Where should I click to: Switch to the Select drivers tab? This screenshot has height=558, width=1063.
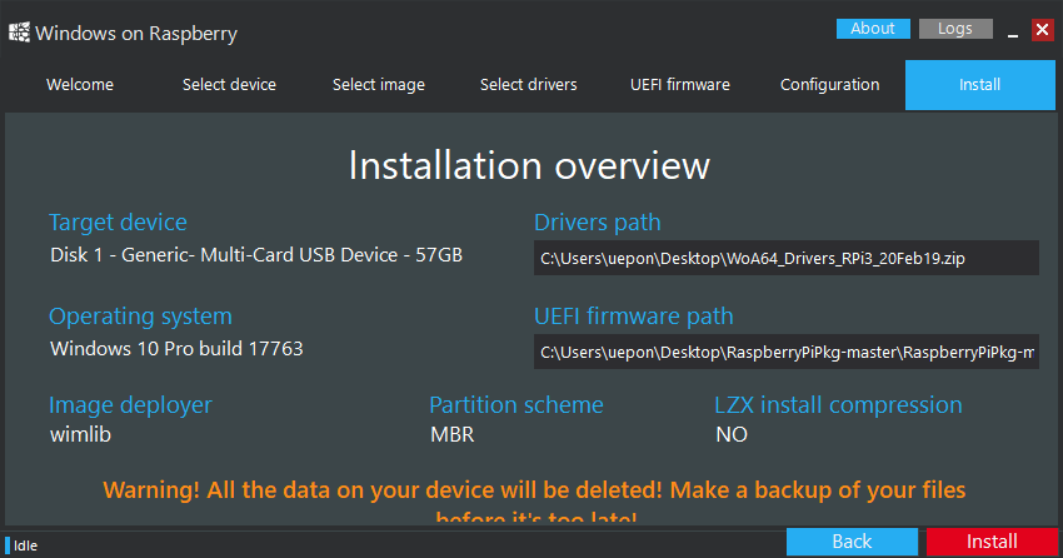tap(528, 85)
